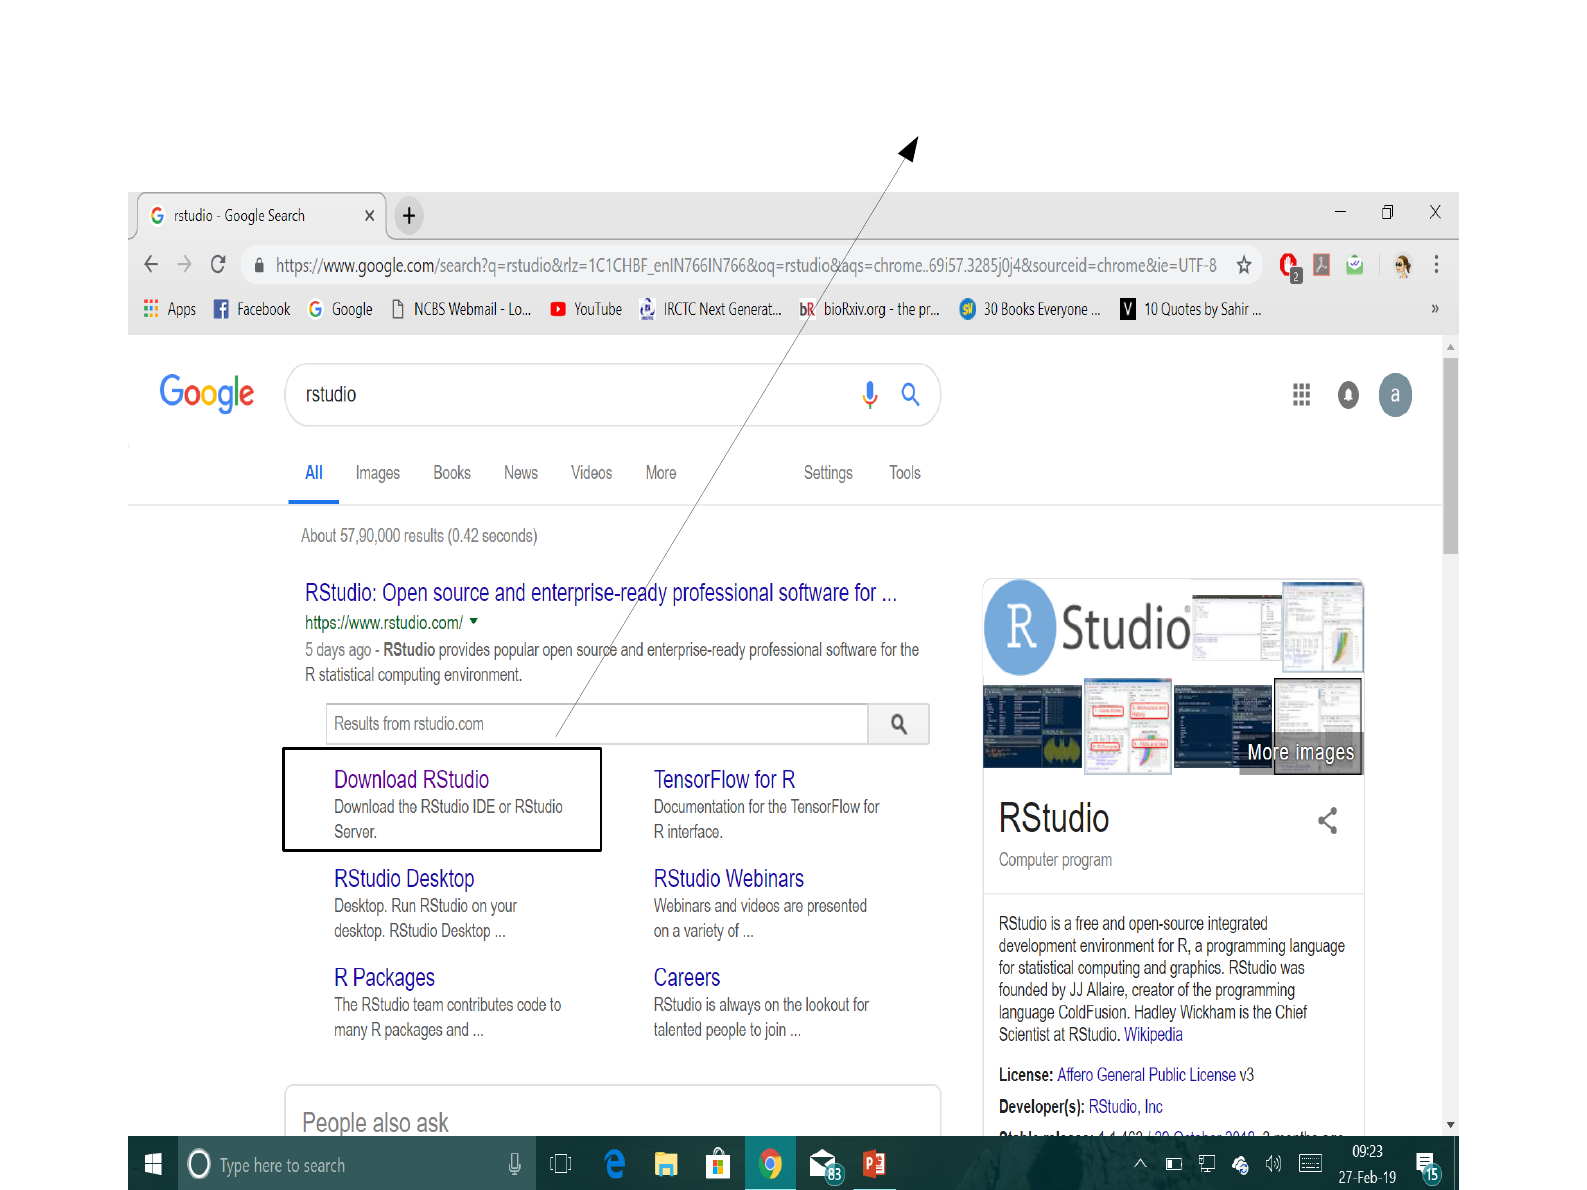Screen dimensions: 1587x1190
Task: Open the Download RStudio link
Action: 411,780
